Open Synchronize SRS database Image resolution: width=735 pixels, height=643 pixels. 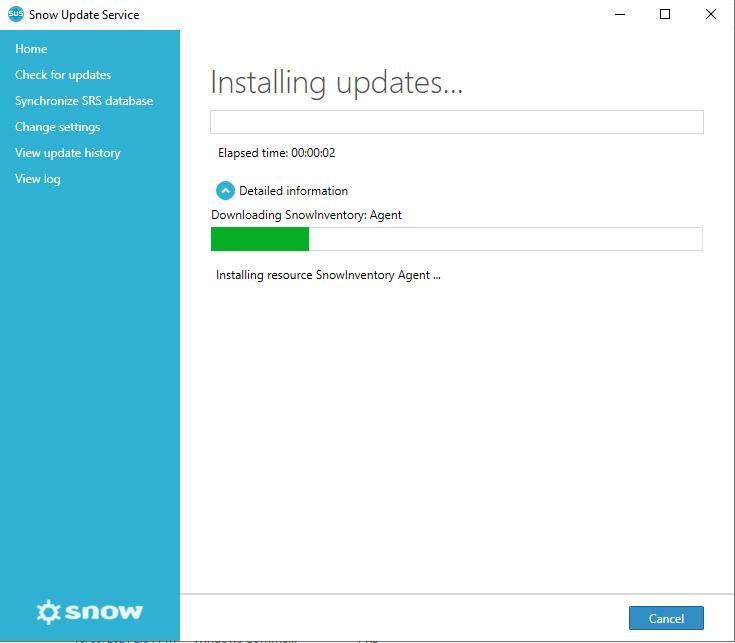(x=84, y=101)
